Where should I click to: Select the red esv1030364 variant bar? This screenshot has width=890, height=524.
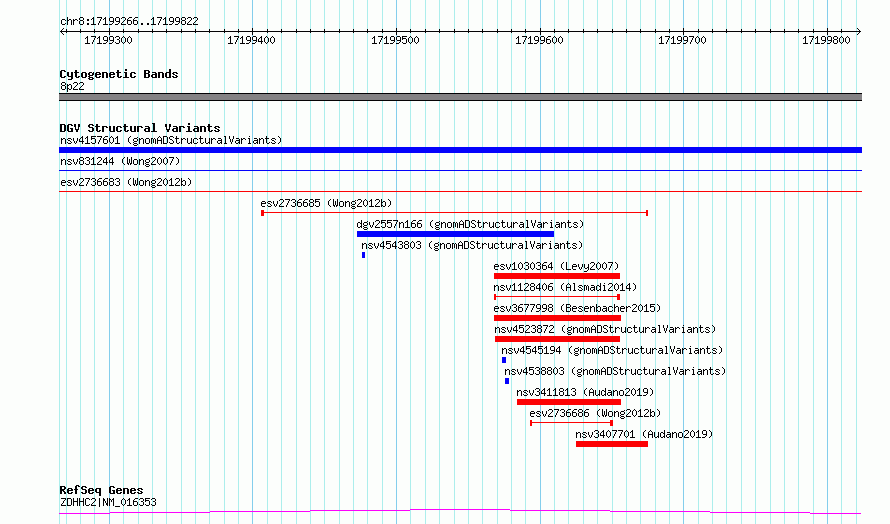click(557, 276)
